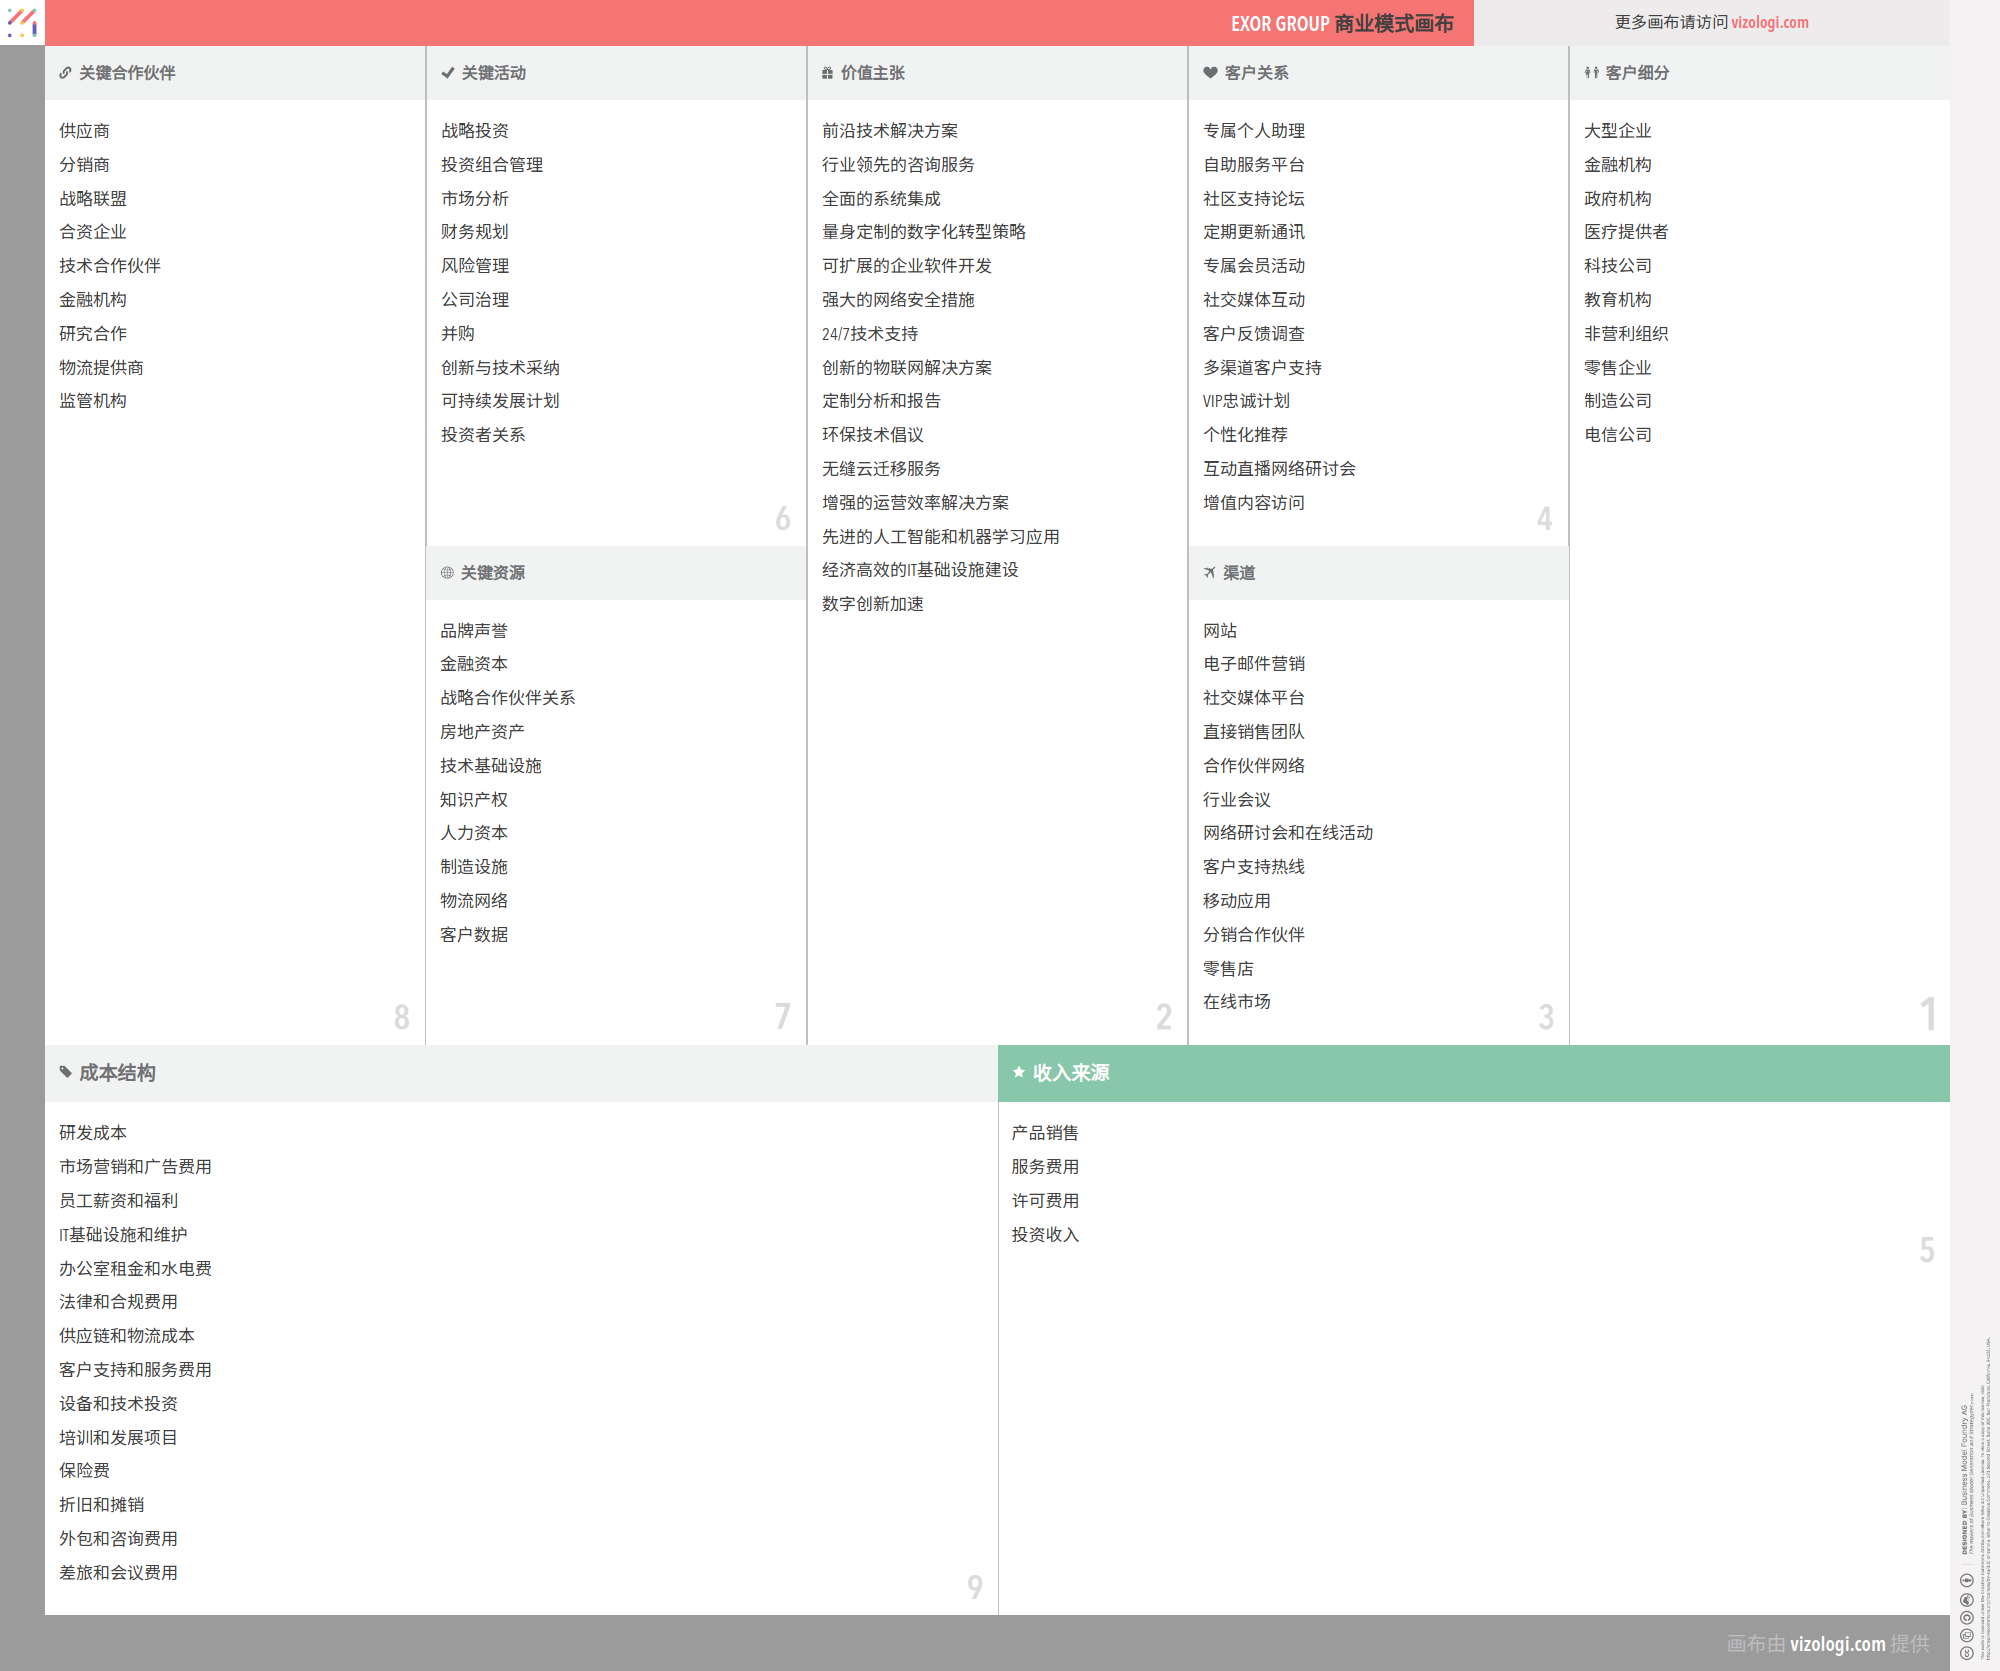Click the link icon beside 关键合作伙伴
Image resolution: width=2000 pixels, height=1671 pixels.
[65, 73]
